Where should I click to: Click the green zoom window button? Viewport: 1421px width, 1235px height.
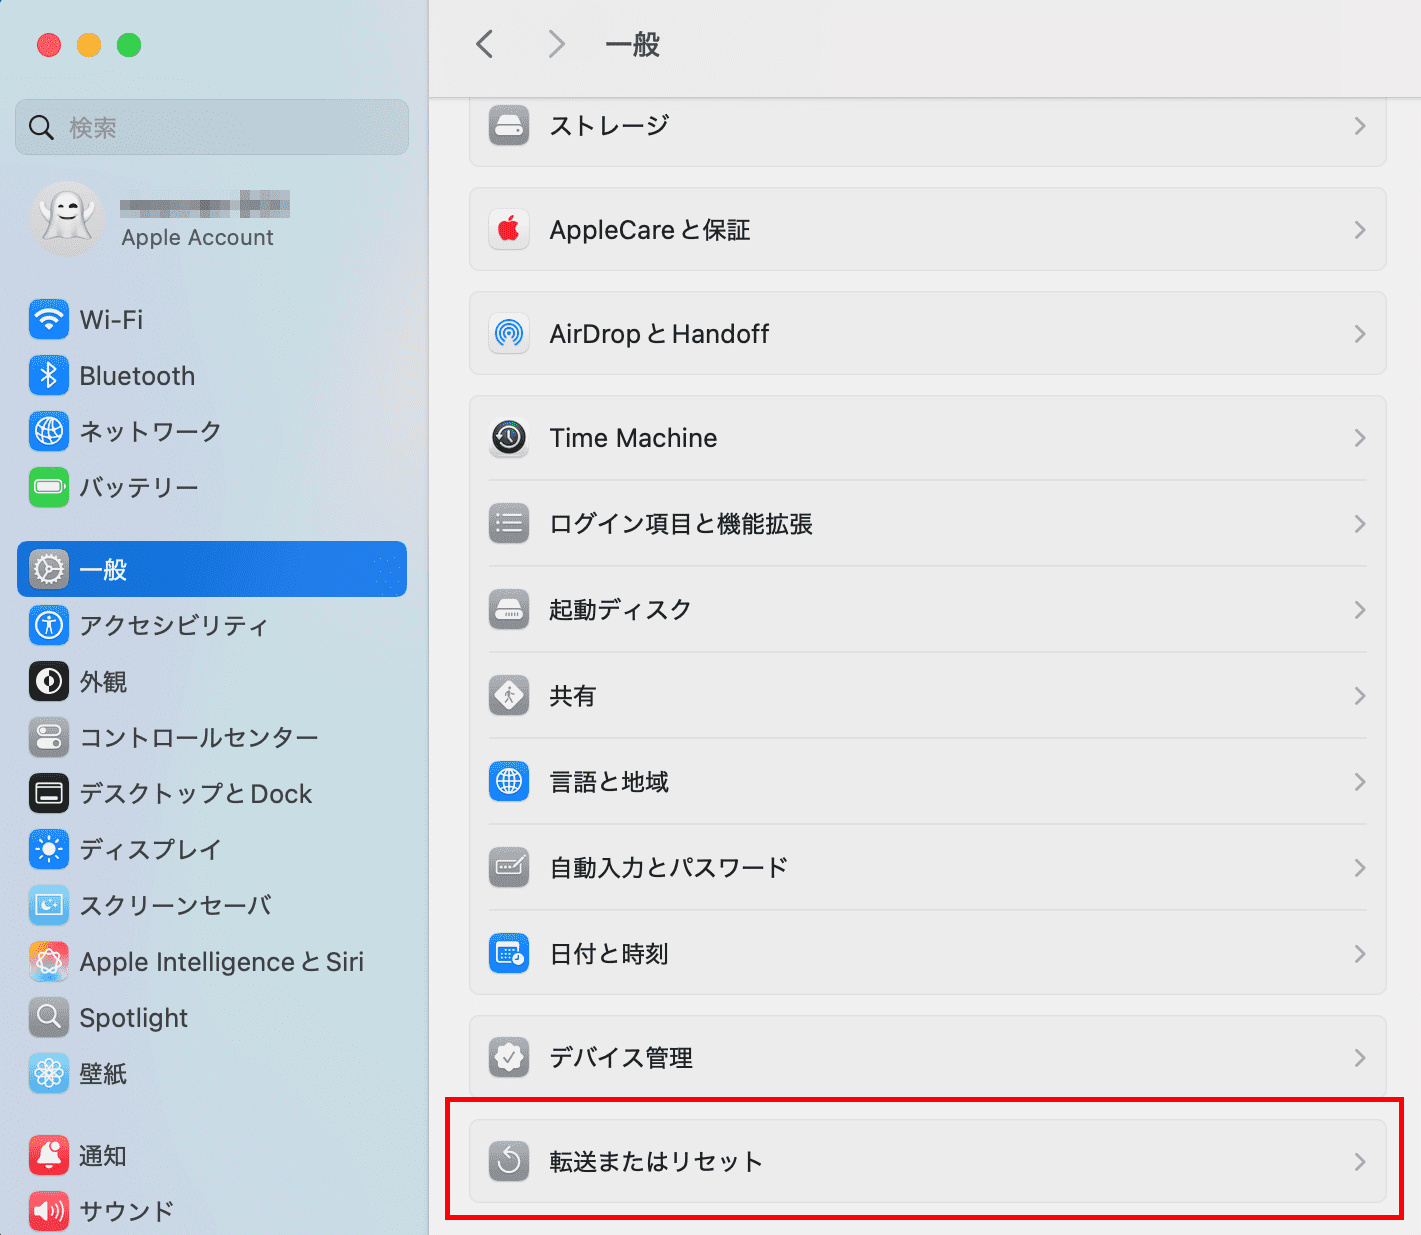(129, 45)
